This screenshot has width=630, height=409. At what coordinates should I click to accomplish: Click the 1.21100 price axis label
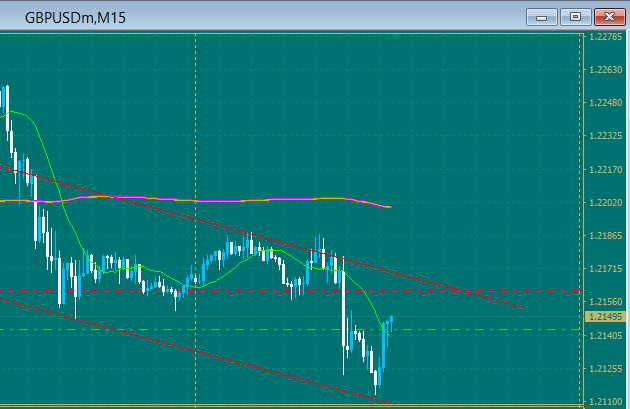605,401
